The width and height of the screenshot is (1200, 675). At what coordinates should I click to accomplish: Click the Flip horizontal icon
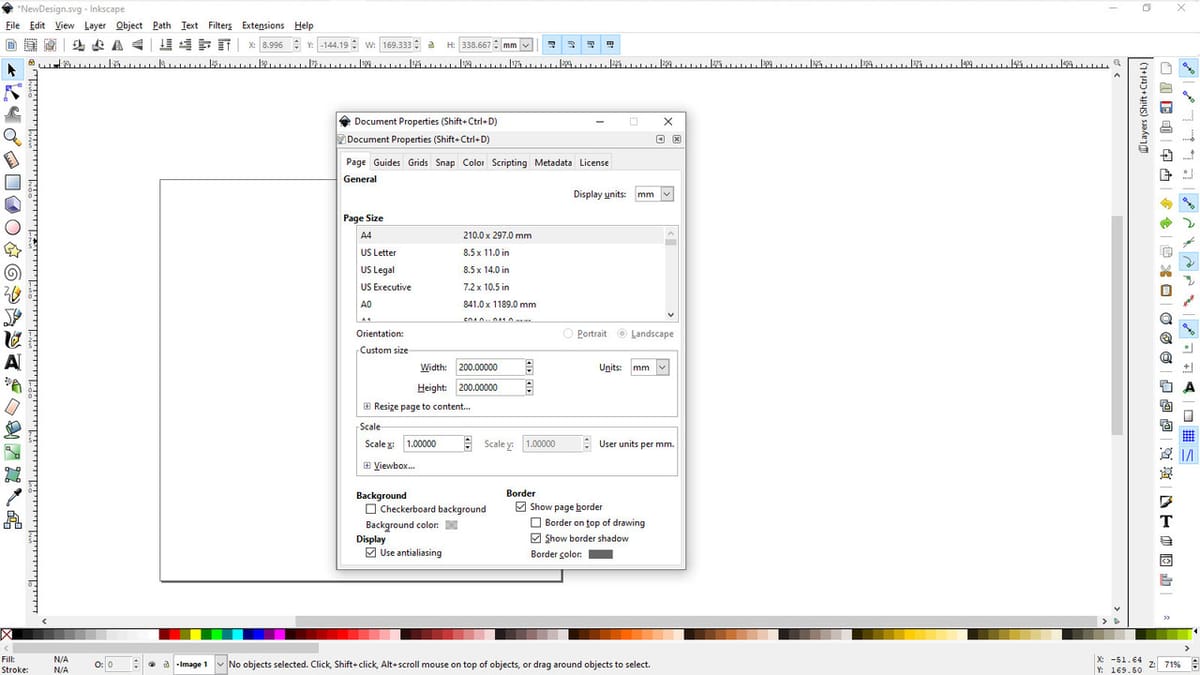point(118,45)
